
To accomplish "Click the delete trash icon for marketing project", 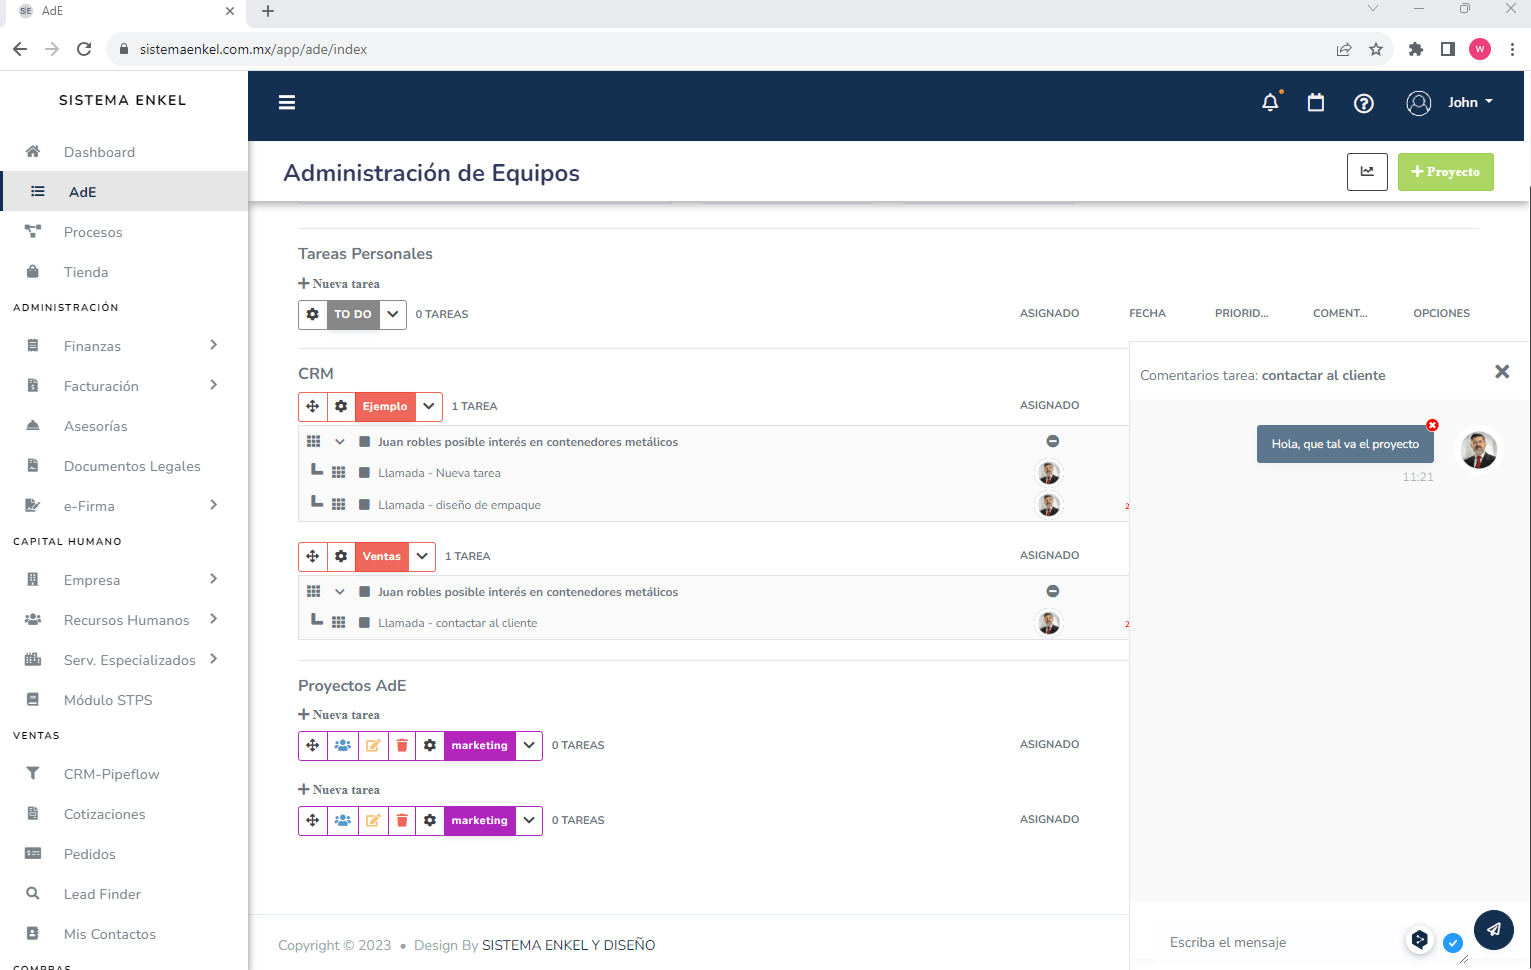I will (400, 745).
